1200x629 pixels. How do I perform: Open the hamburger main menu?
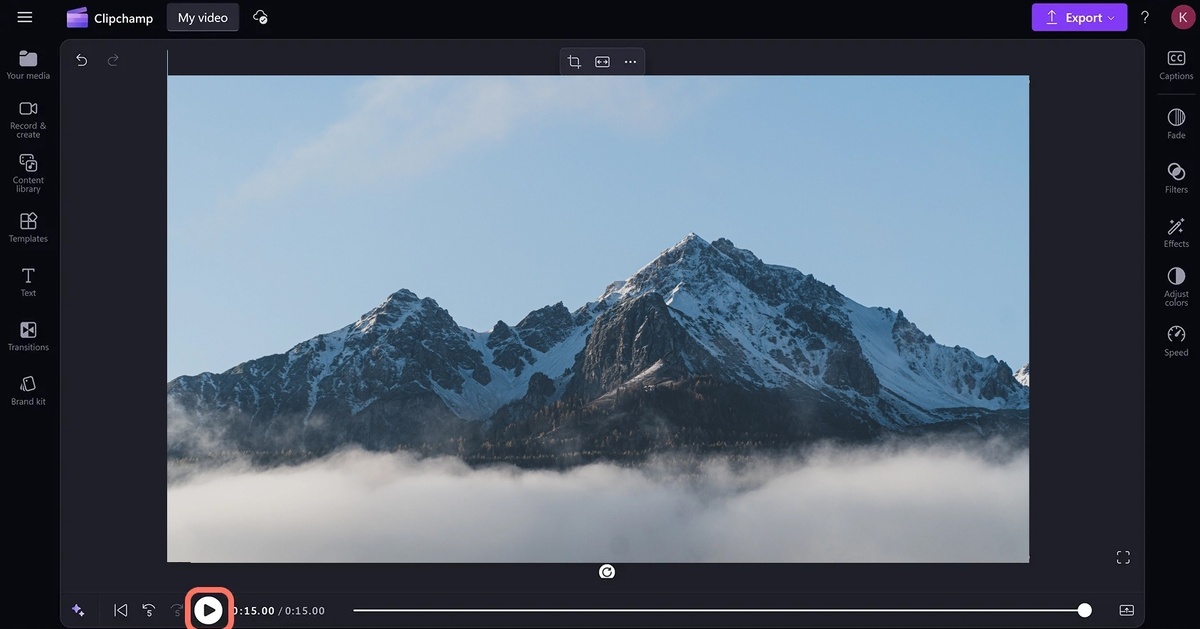(25, 17)
